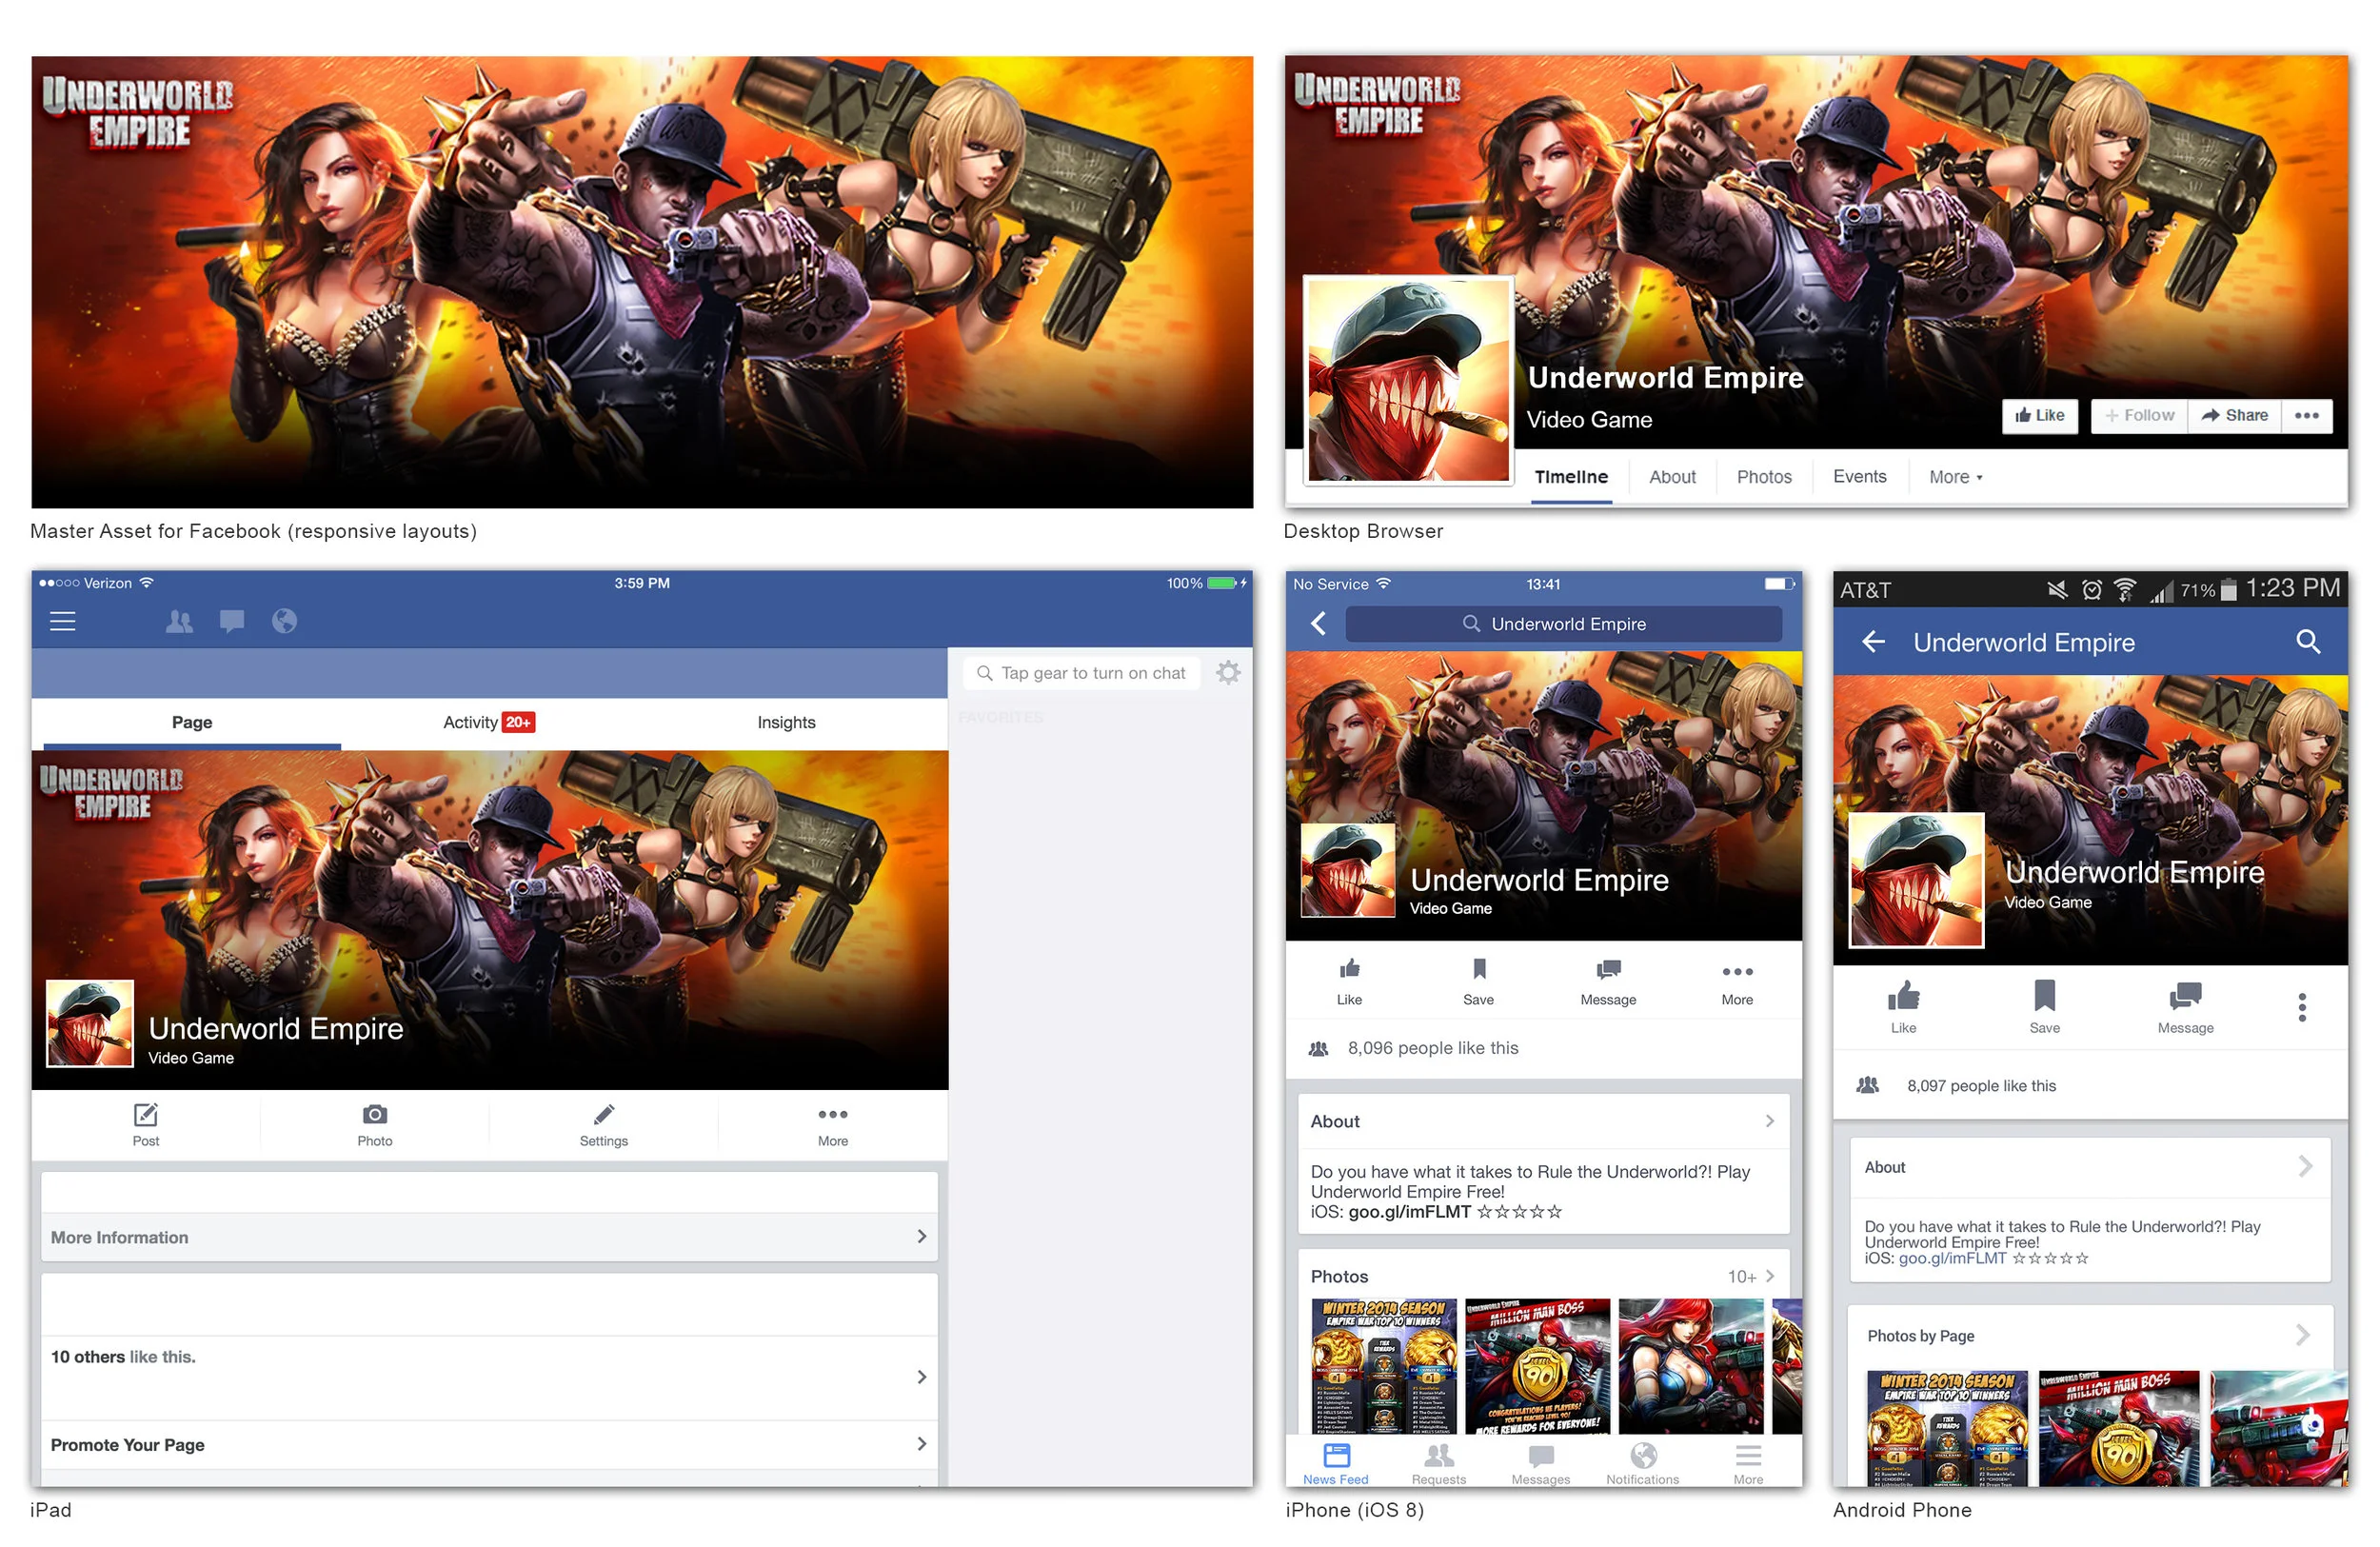Click '8,097 people like this' on Android
2380x1547 pixels.
pos(1981,1086)
